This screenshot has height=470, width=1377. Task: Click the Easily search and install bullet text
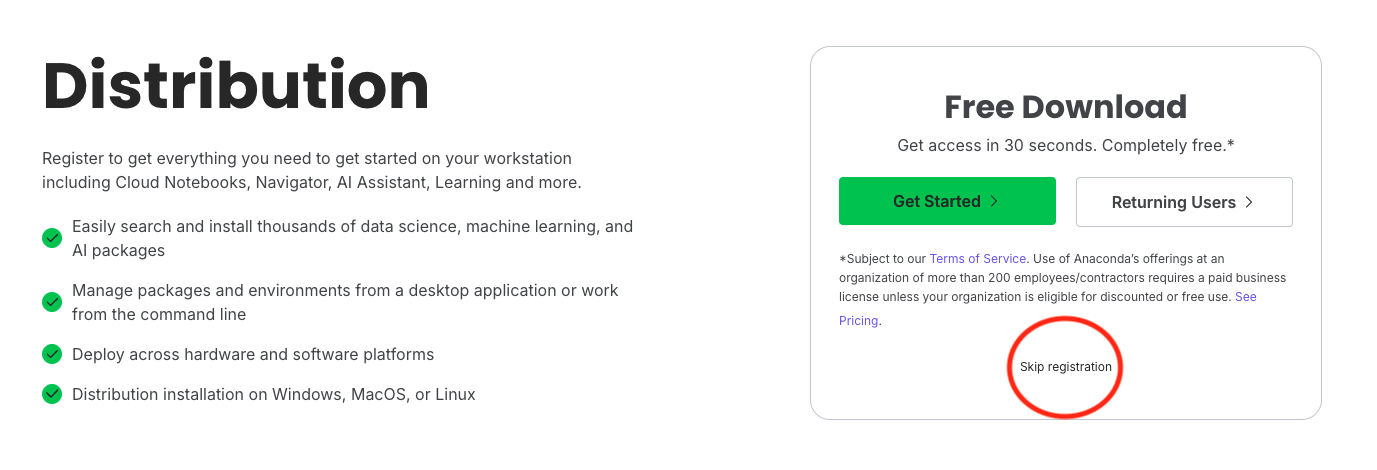(353, 238)
